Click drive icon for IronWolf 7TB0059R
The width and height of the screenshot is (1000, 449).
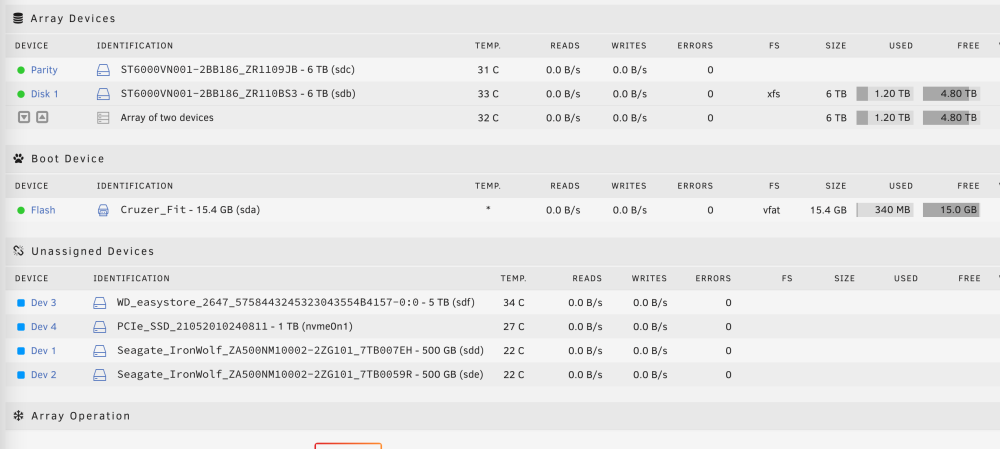(99, 374)
